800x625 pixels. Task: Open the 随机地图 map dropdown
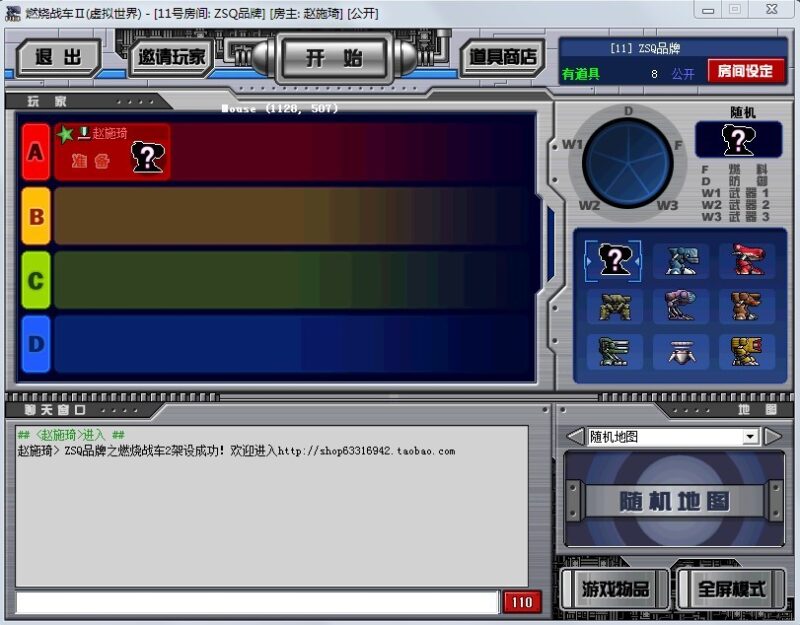point(751,437)
